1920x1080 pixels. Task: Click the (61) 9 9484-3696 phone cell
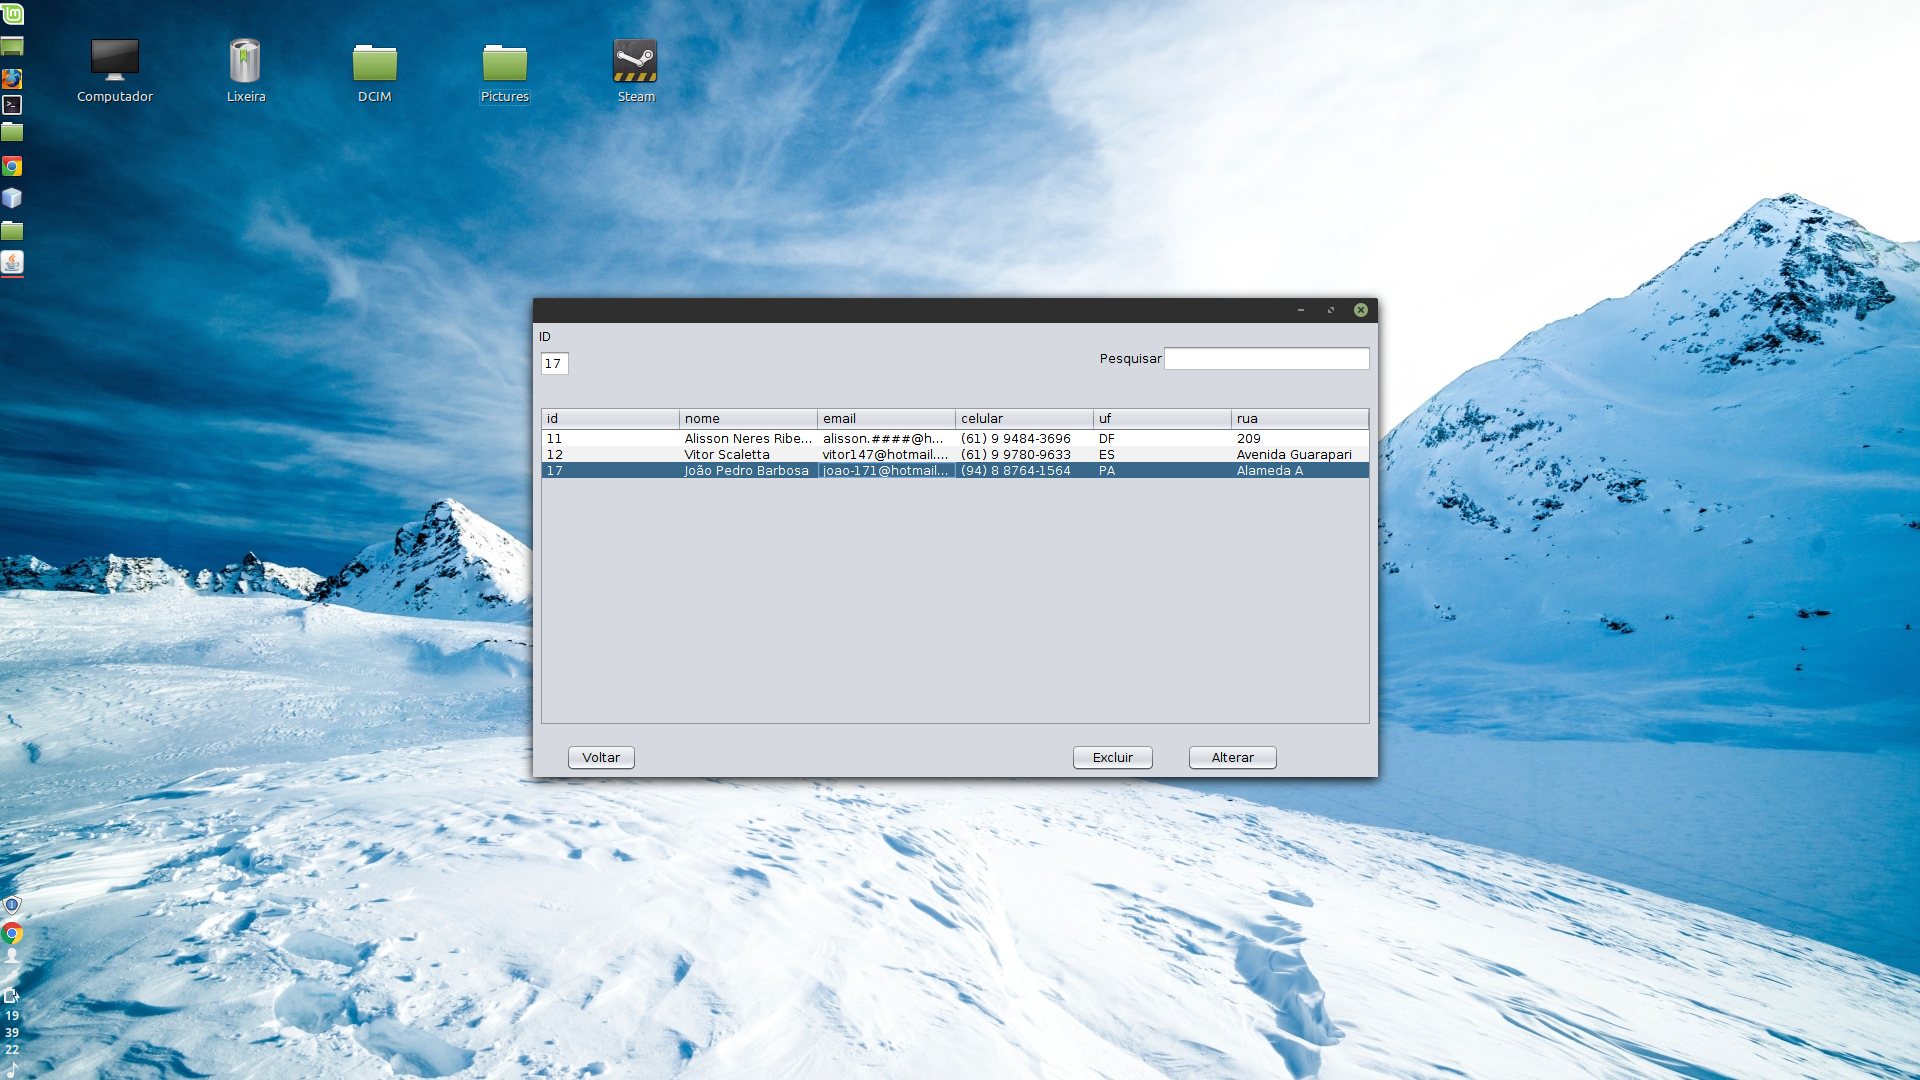coord(1024,438)
